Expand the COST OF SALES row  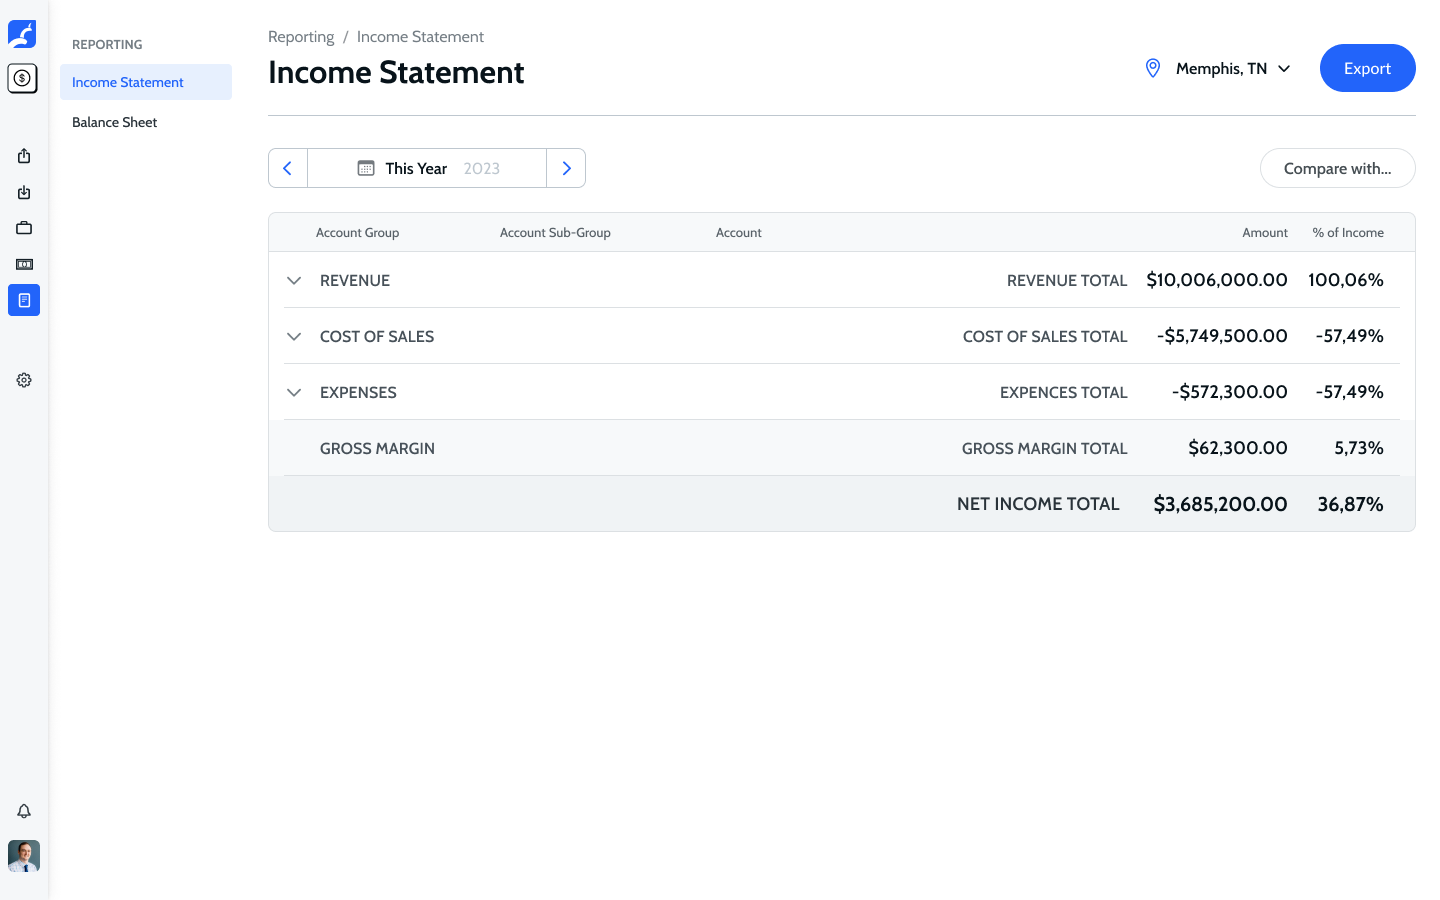click(x=294, y=336)
